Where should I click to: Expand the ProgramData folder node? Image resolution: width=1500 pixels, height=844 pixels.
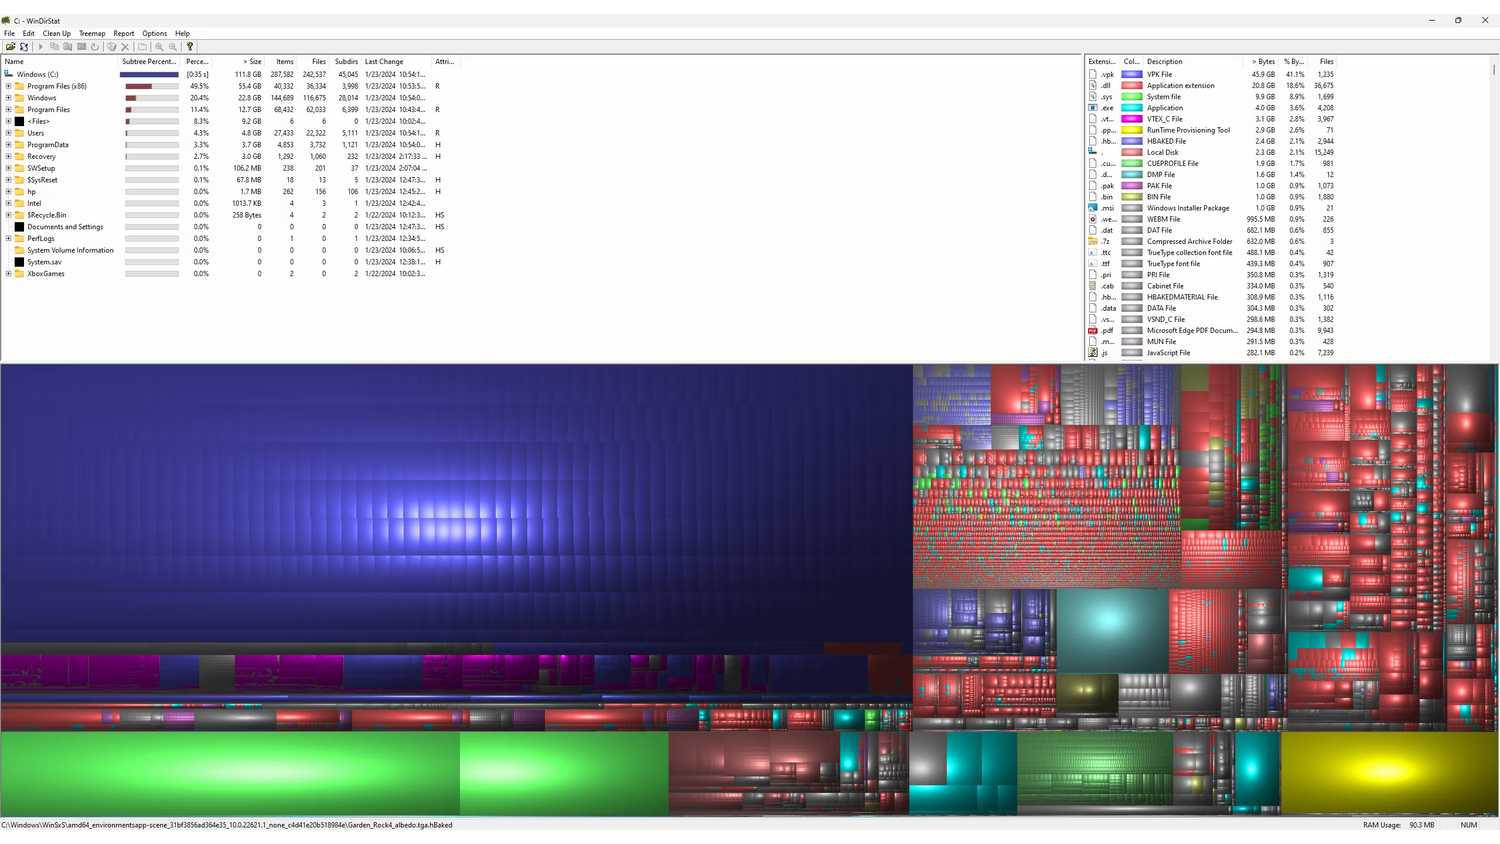click(8, 145)
